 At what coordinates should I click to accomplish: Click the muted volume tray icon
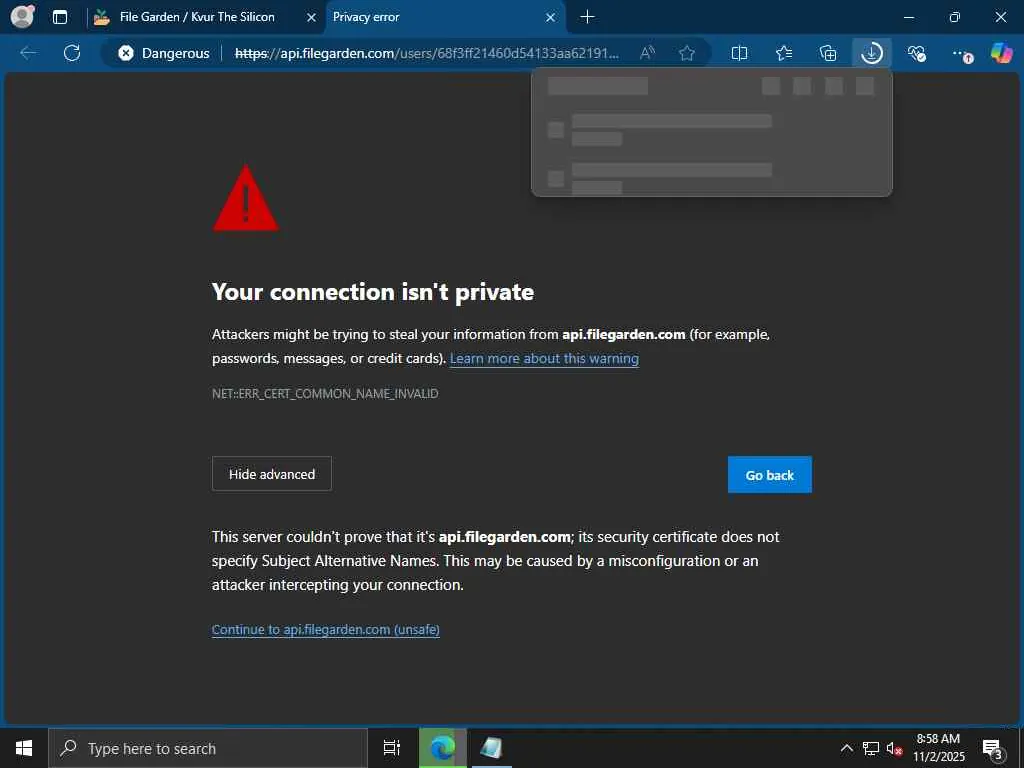pos(894,748)
